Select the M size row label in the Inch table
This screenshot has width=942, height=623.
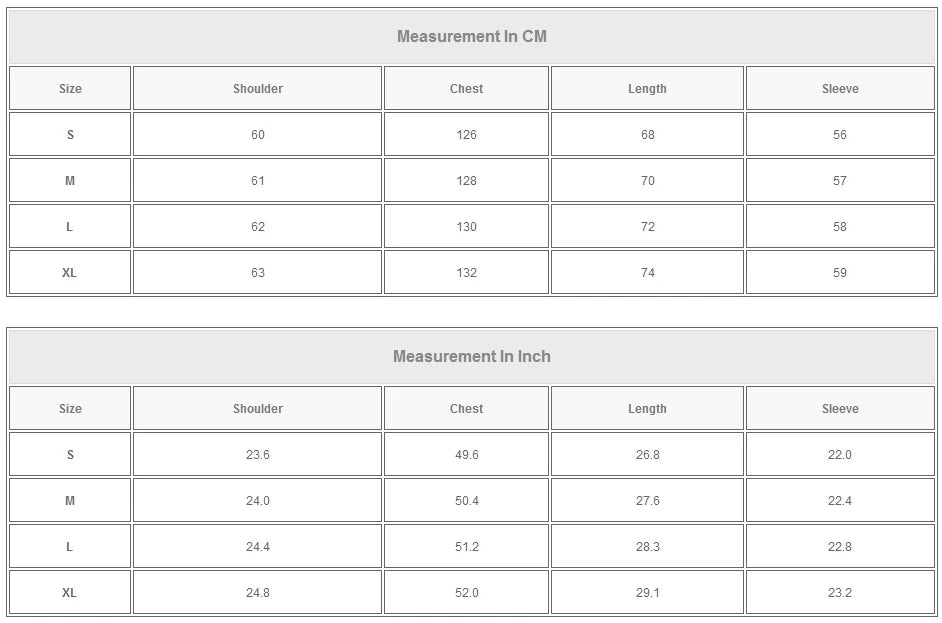70,501
